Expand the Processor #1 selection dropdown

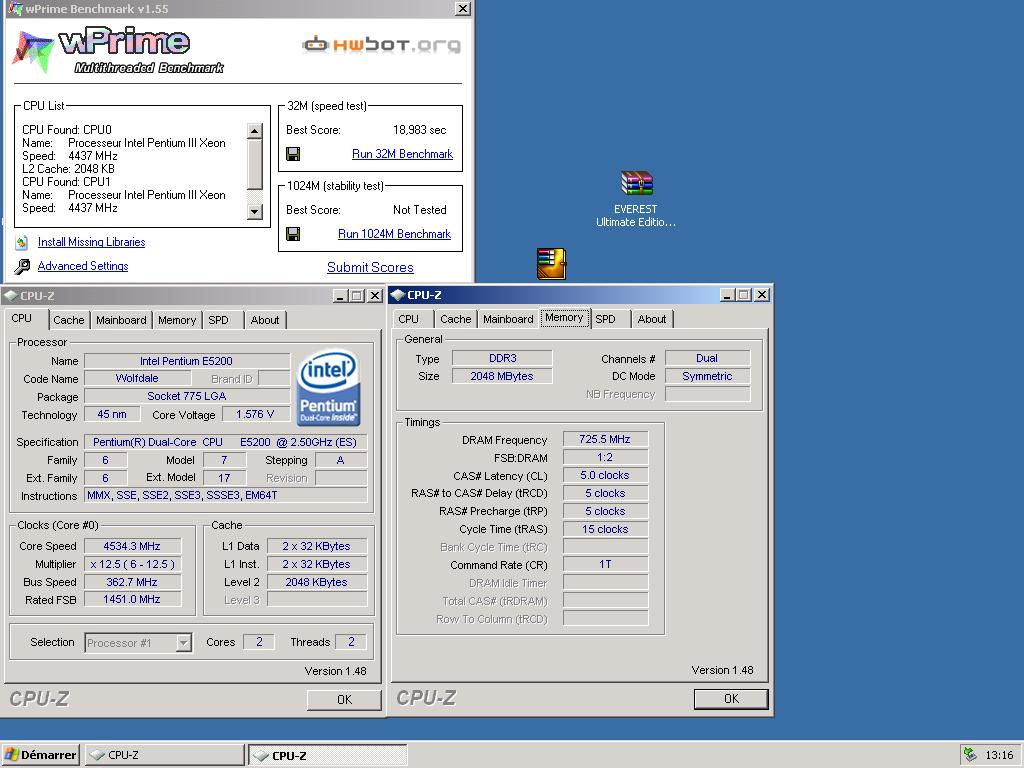click(x=184, y=643)
